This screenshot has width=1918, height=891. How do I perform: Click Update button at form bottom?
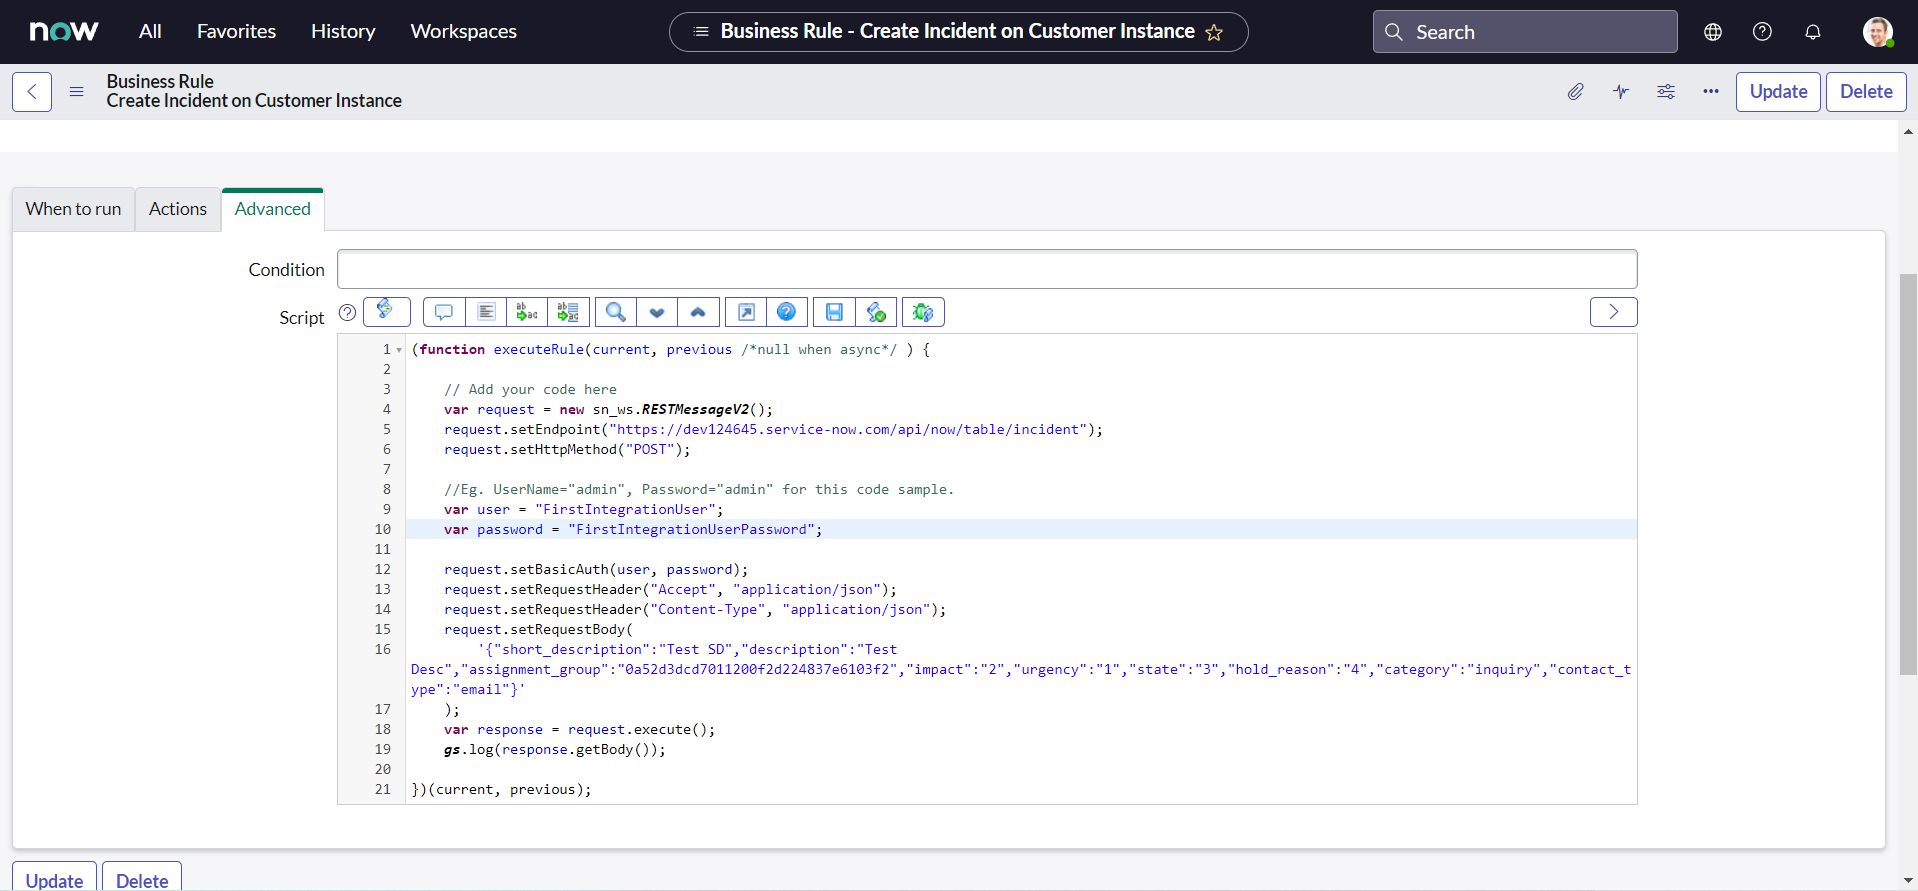coord(54,877)
